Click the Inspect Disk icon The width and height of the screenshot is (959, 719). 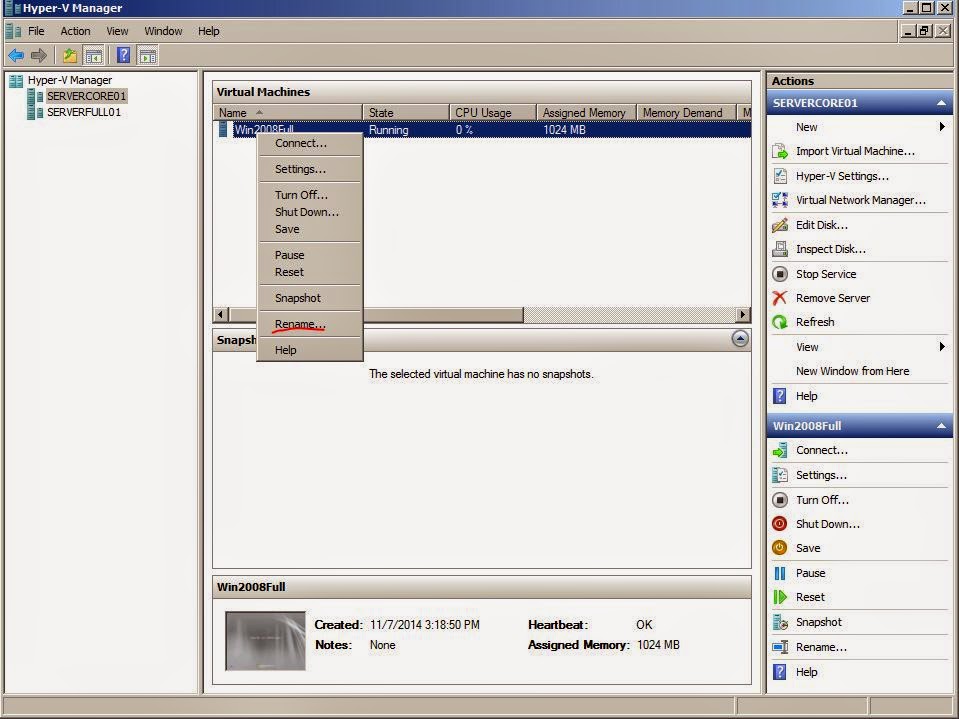(x=780, y=249)
